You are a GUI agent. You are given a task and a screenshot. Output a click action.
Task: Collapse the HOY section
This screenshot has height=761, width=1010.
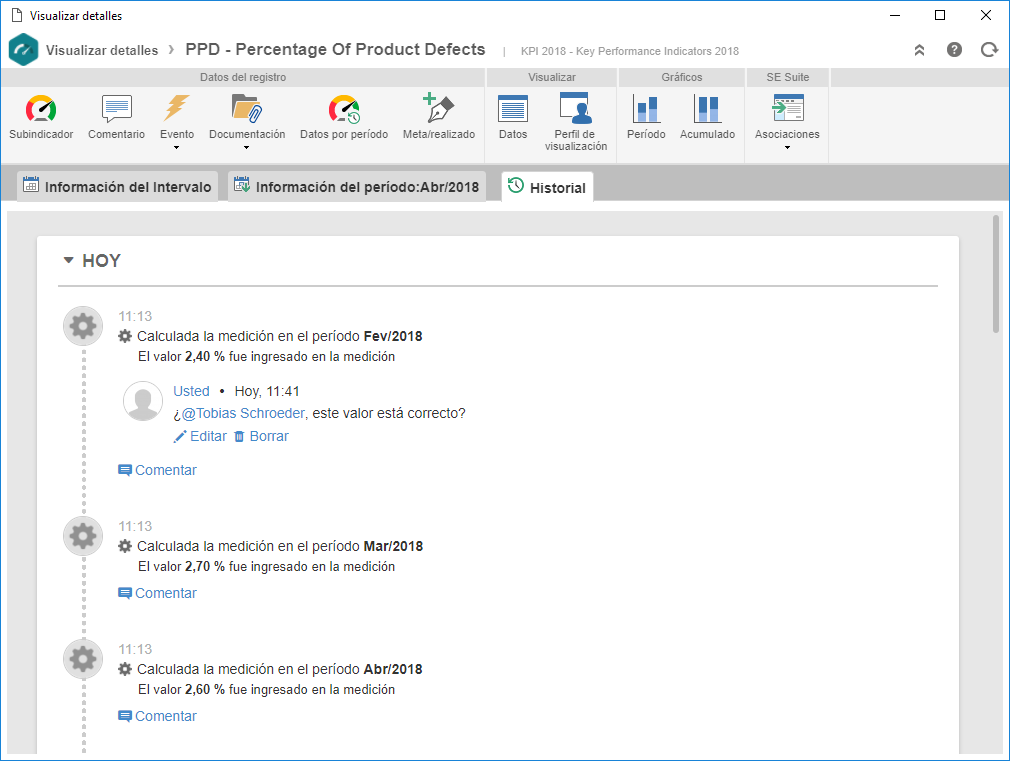click(68, 260)
